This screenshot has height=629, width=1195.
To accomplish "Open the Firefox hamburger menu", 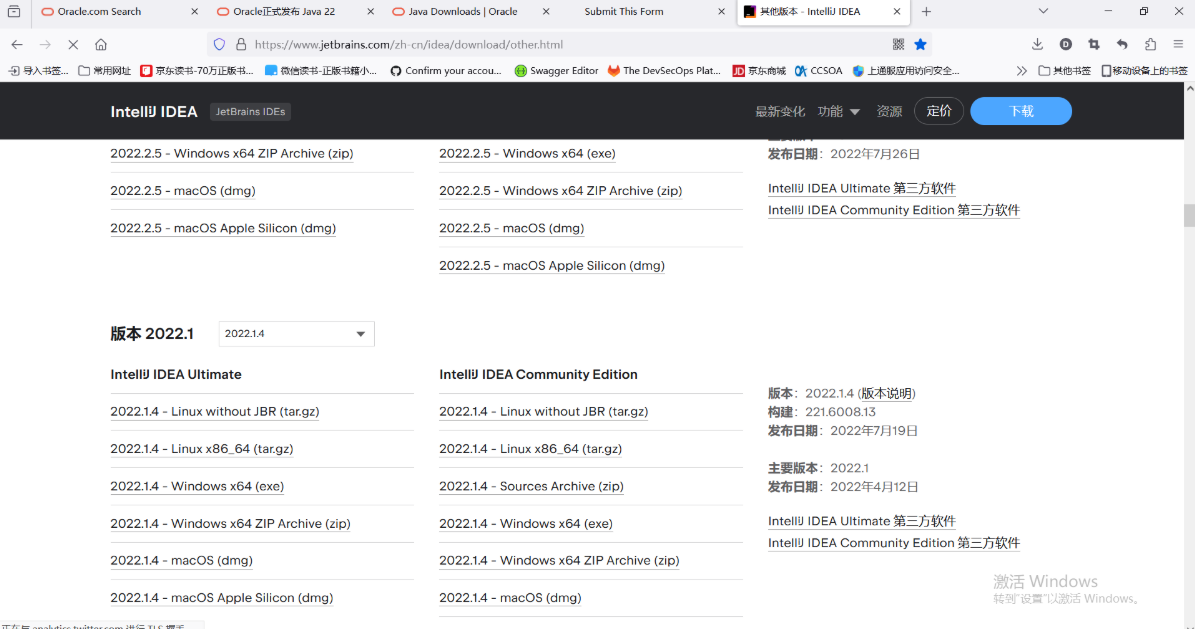I will click(1178, 44).
